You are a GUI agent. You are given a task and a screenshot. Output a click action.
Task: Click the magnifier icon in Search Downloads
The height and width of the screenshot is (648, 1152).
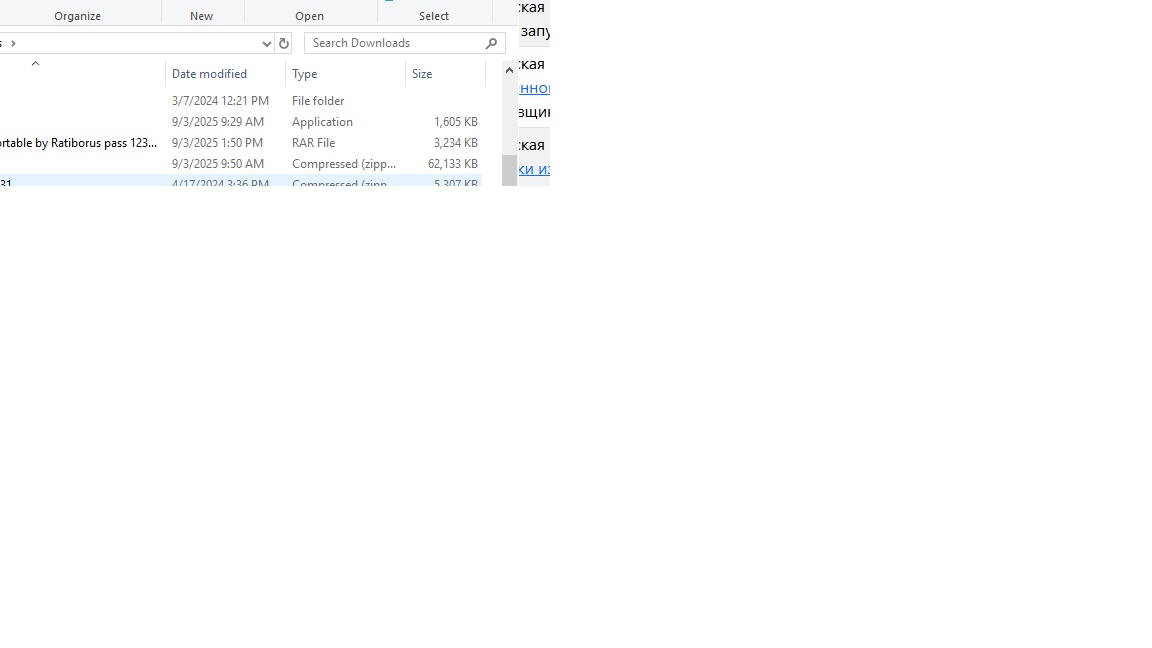pos(491,43)
